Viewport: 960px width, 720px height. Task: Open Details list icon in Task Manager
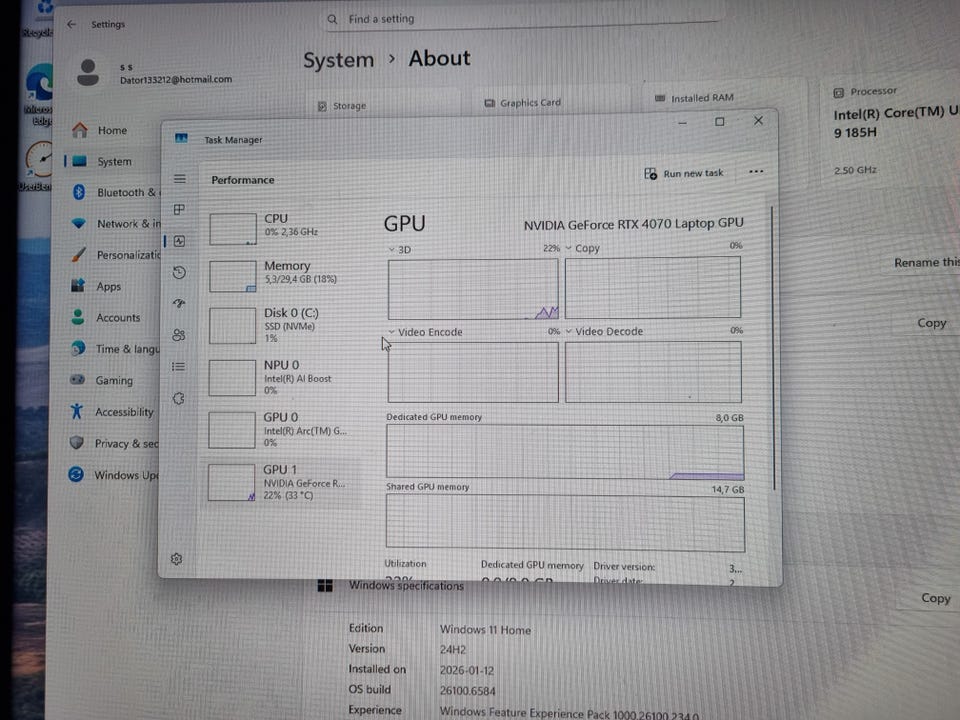178,366
